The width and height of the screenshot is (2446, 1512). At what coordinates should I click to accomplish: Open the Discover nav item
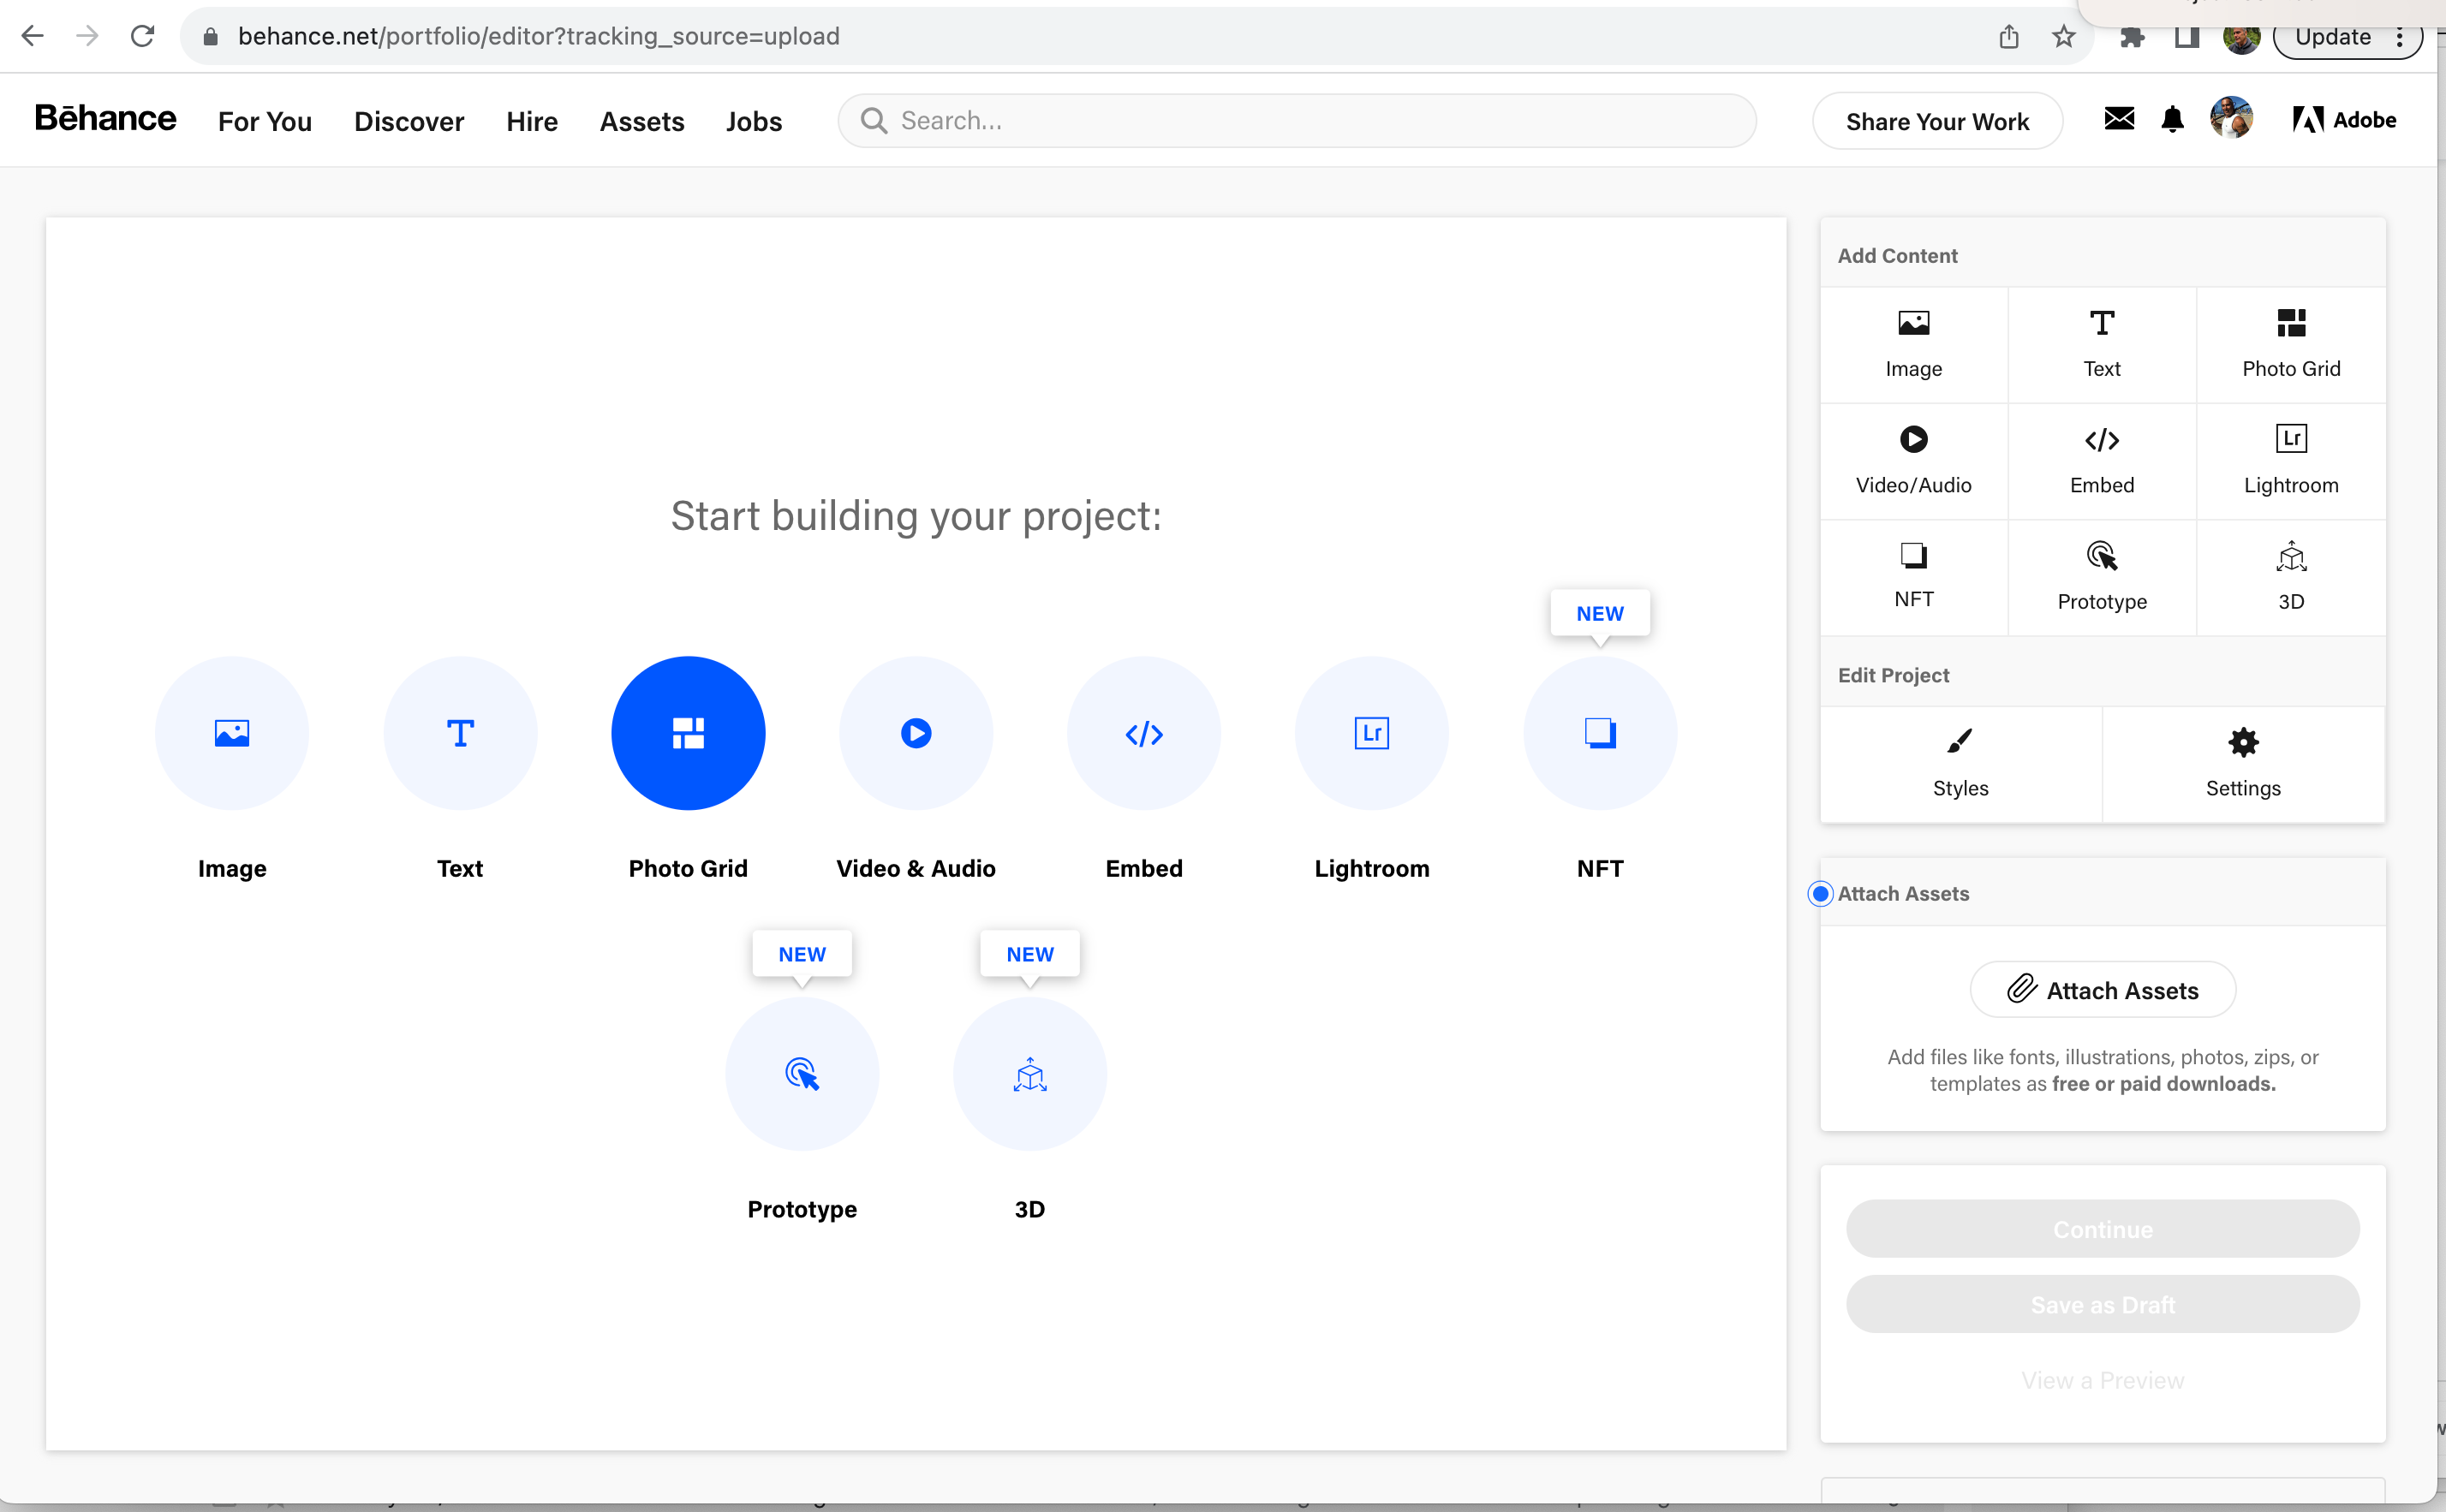pyautogui.click(x=408, y=121)
